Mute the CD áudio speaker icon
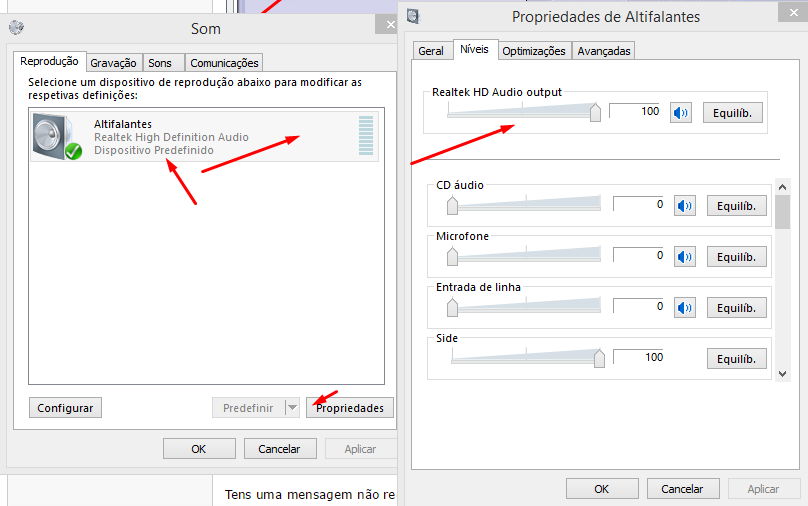The image size is (808, 506). click(x=684, y=206)
